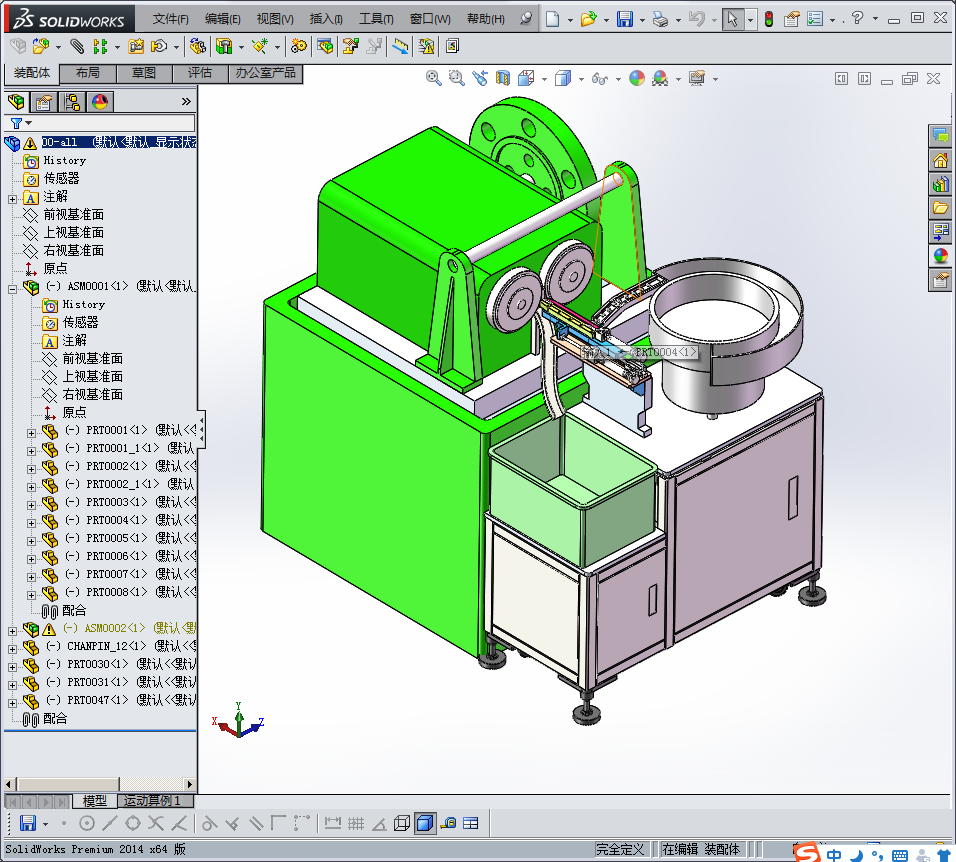Screen dimensions: 956x862
Task: Open the ConfigurationManager panel tab
Action: (72, 102)
